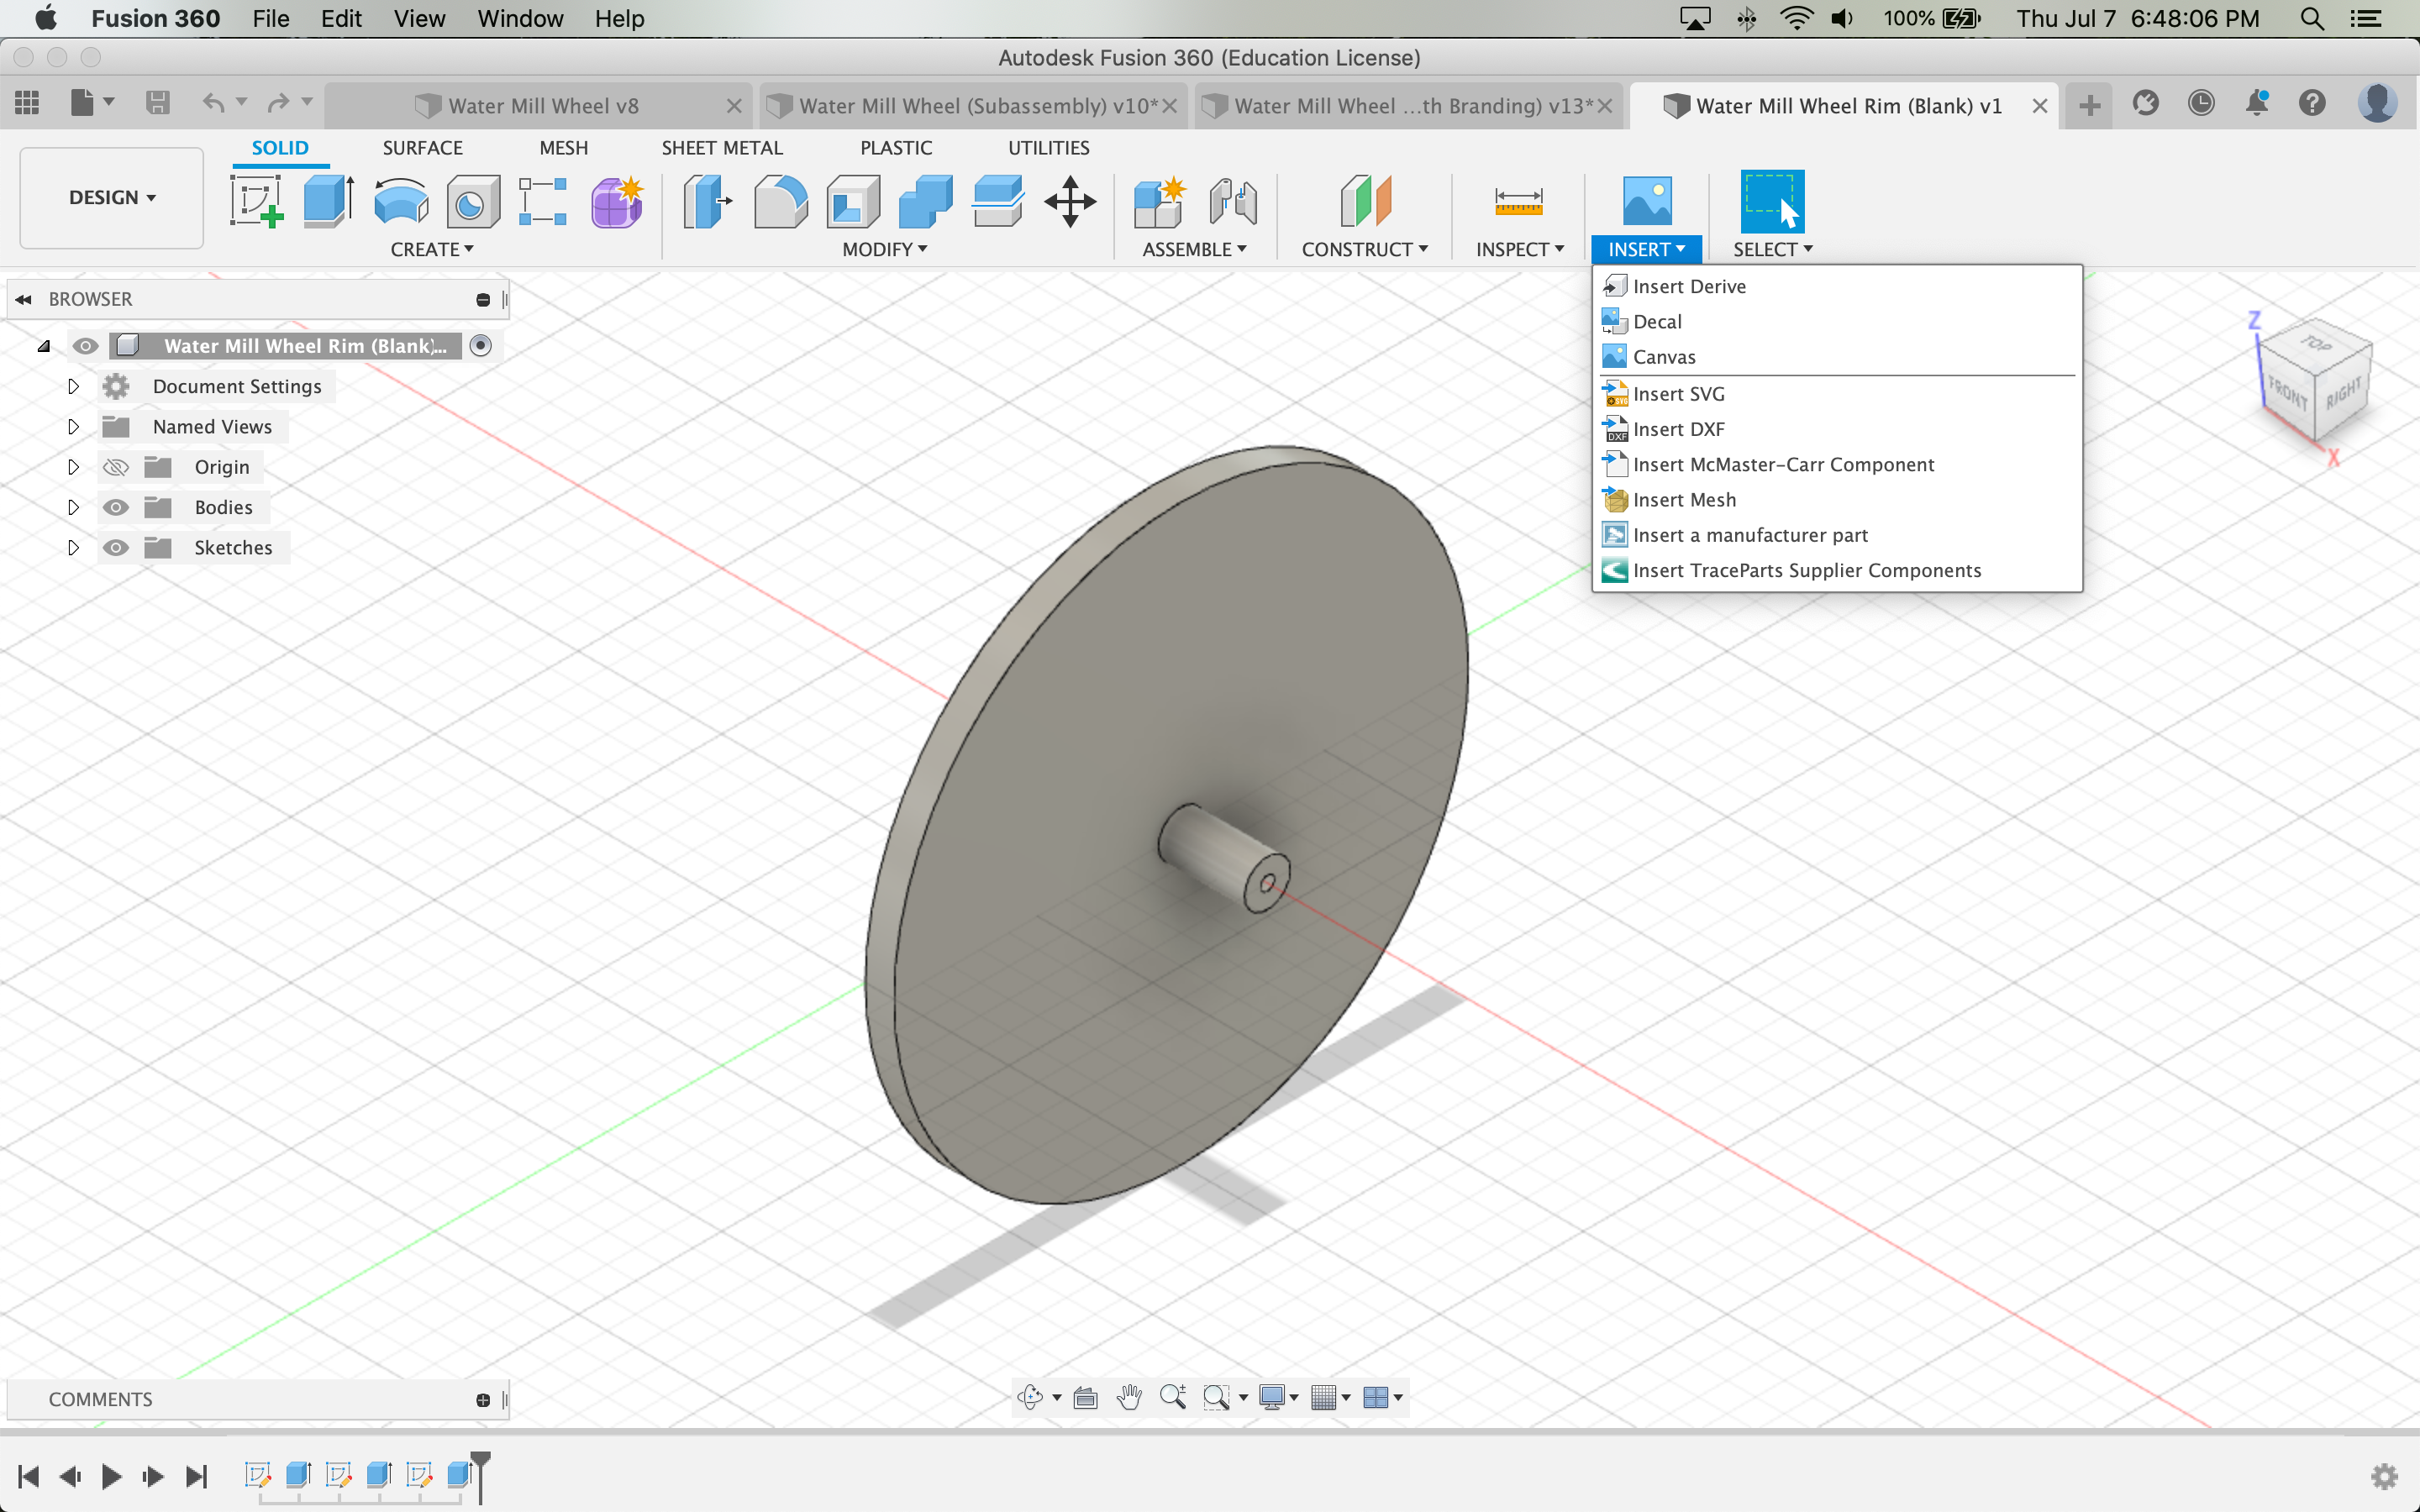Viewport: 2420px width, 1512px height.
Task: Hide the Bodies folder
Action: 116,507
